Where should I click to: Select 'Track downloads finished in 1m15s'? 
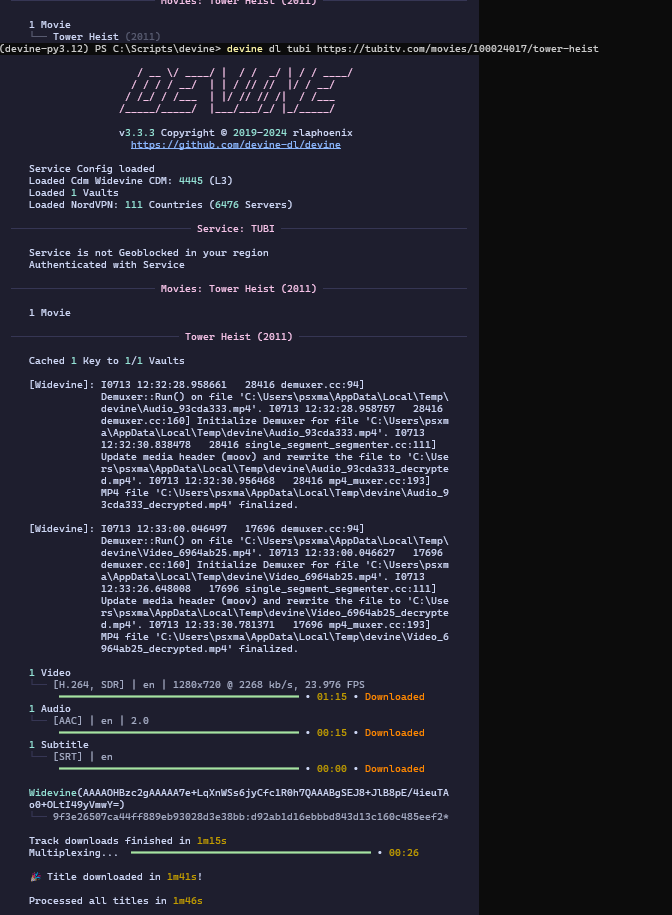tap(128, 841)
